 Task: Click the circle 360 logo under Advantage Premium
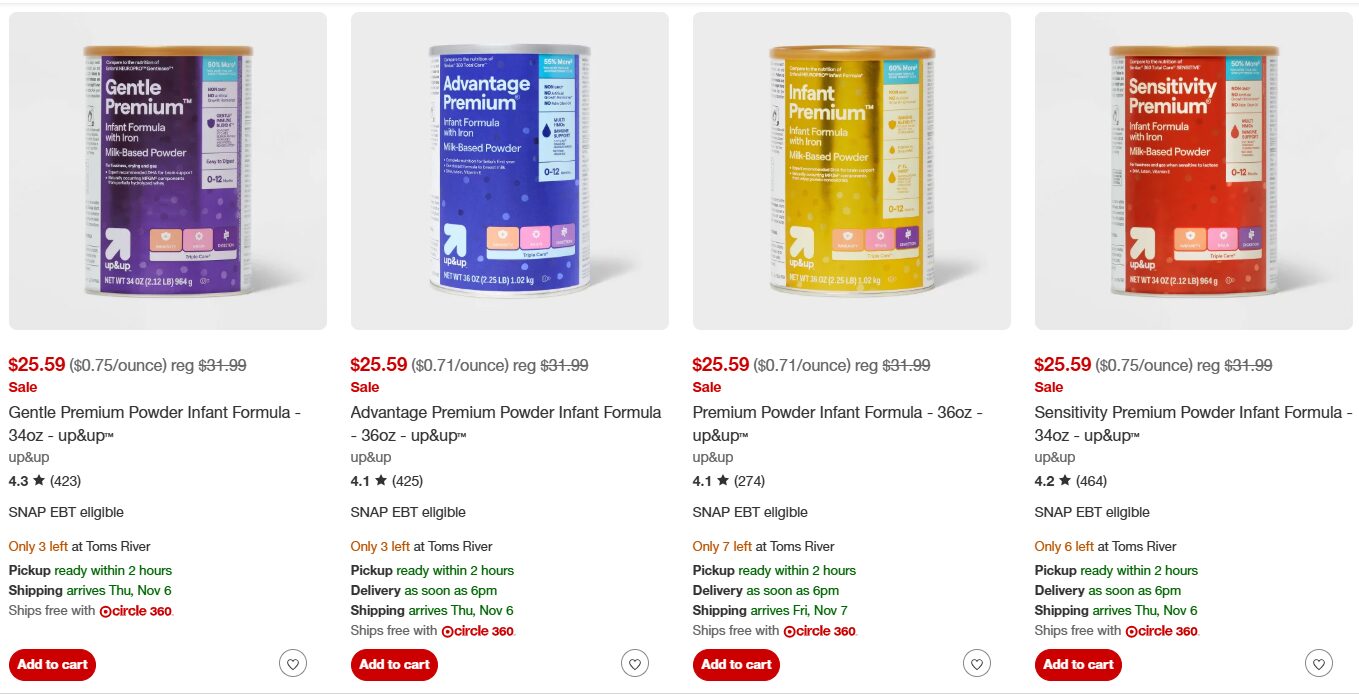[478, 631]
